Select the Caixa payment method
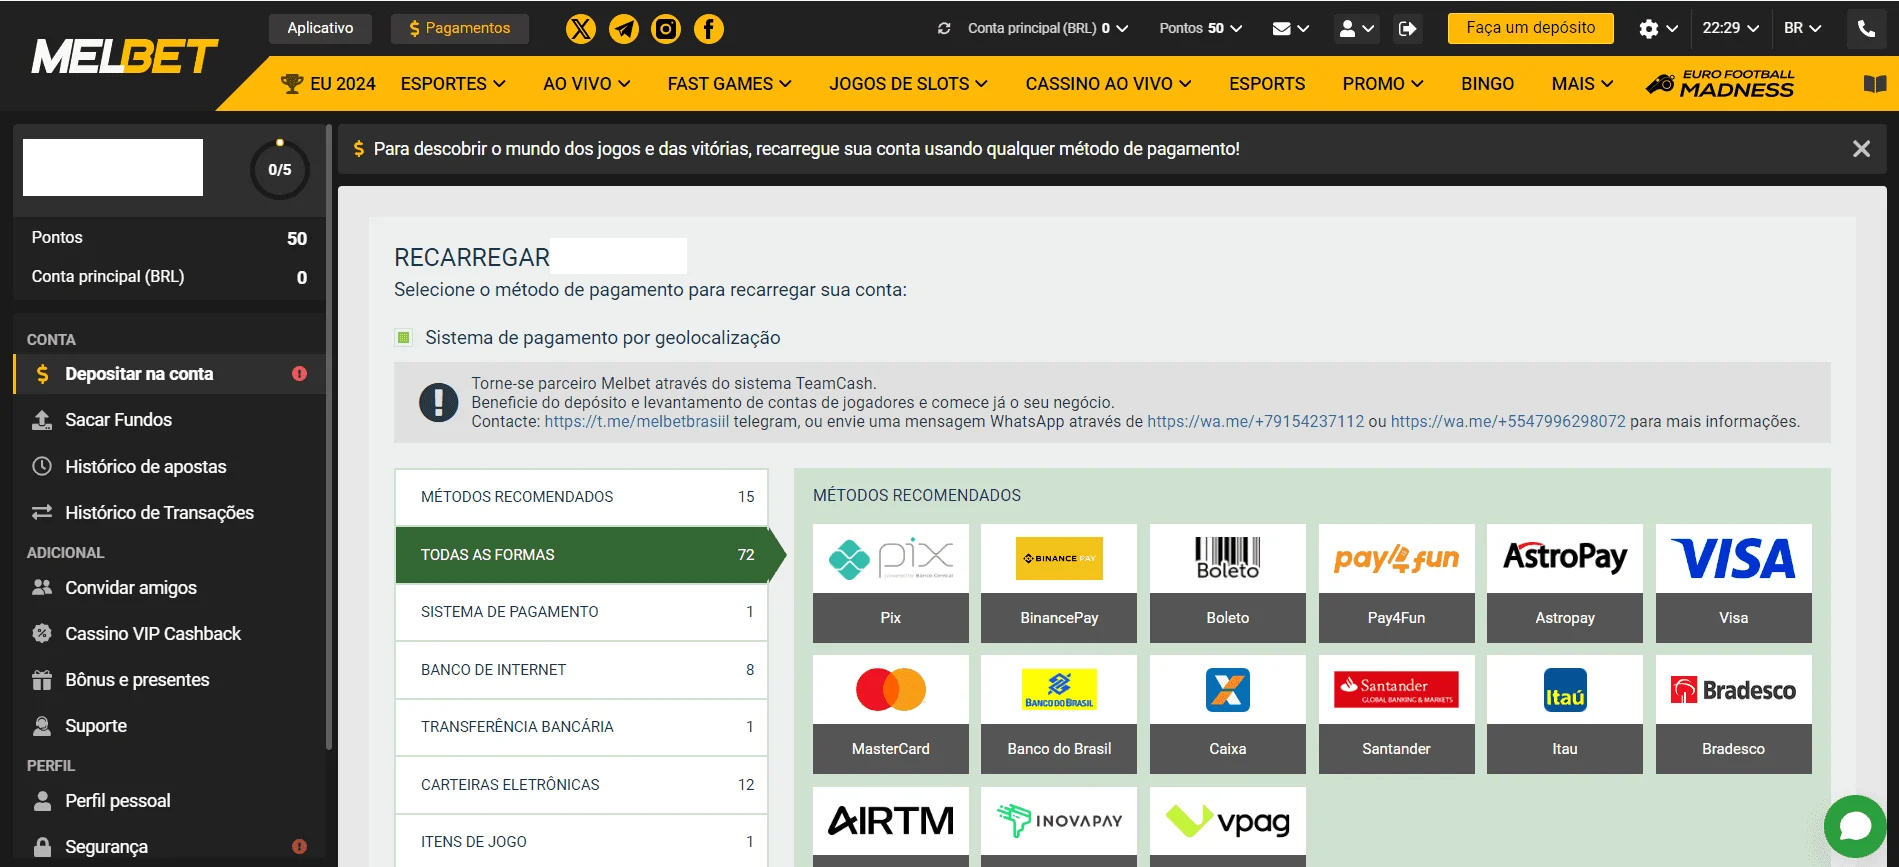The image size is (1899, 867). (1228, 714)
